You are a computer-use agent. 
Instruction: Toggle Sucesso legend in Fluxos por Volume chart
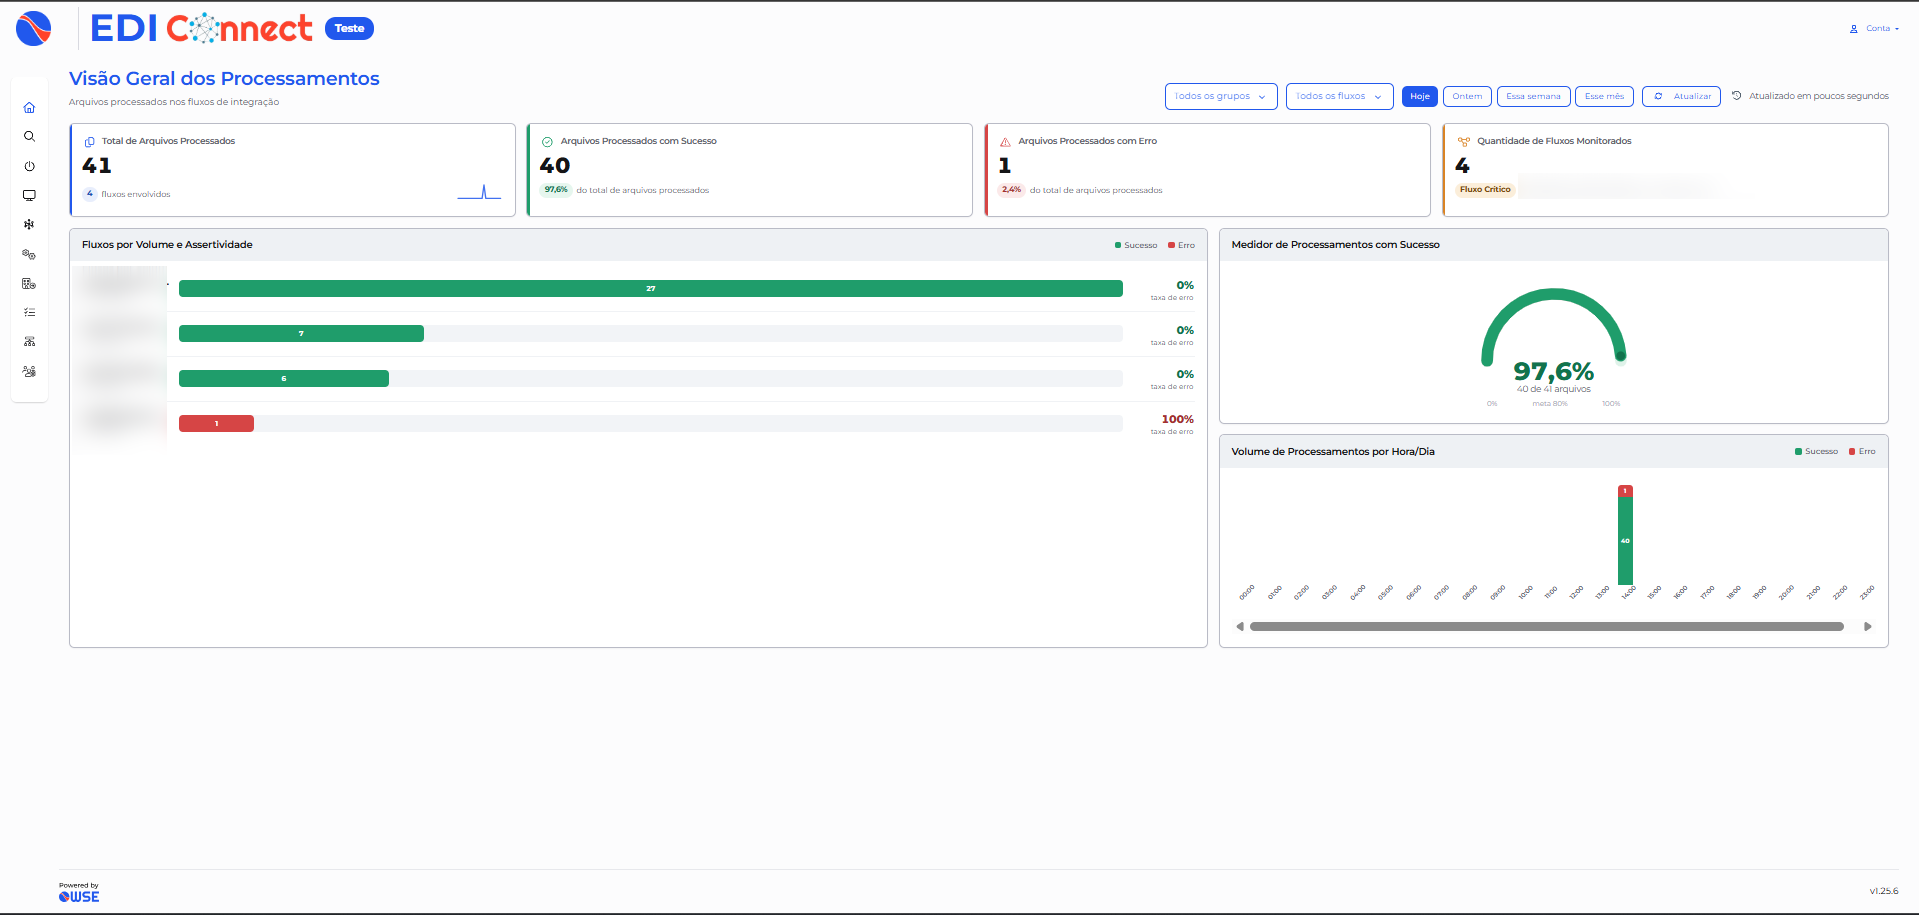coord(1136,245)
